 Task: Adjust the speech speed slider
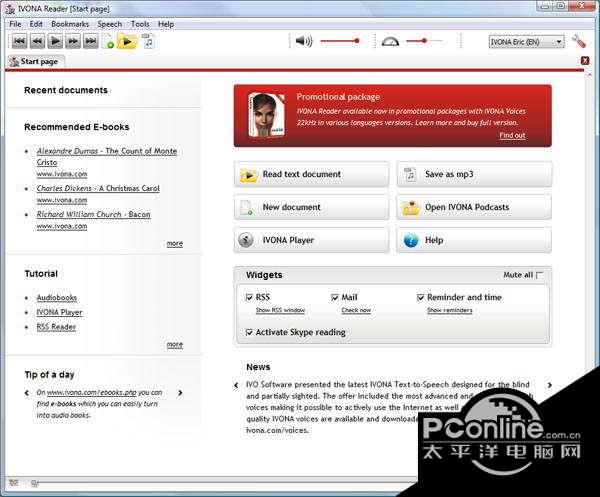pos(423,41)
